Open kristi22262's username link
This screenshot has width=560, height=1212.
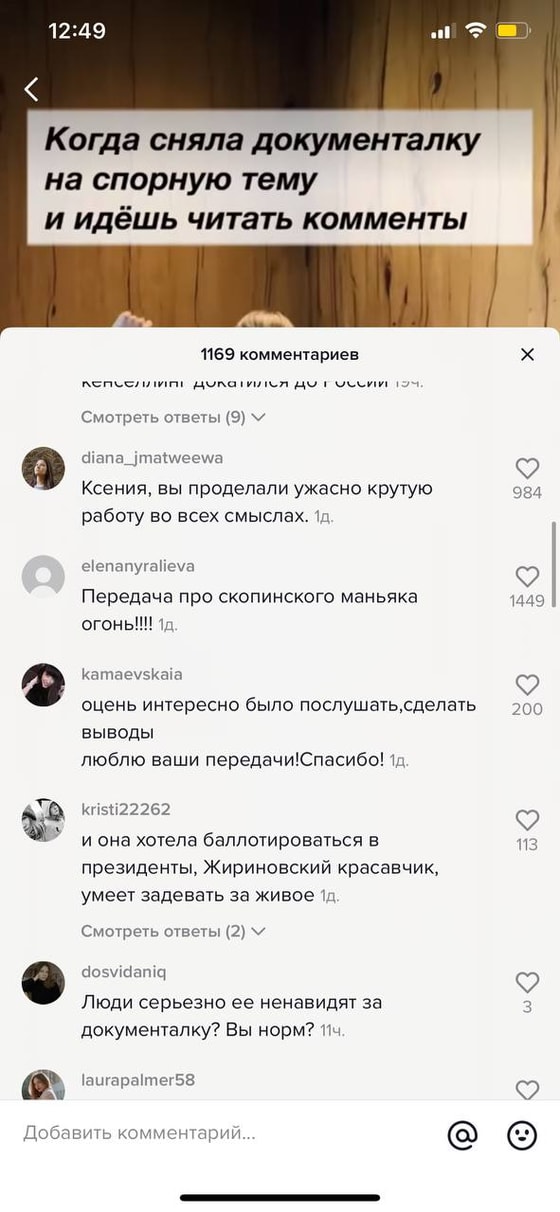[x=126, y=809]
